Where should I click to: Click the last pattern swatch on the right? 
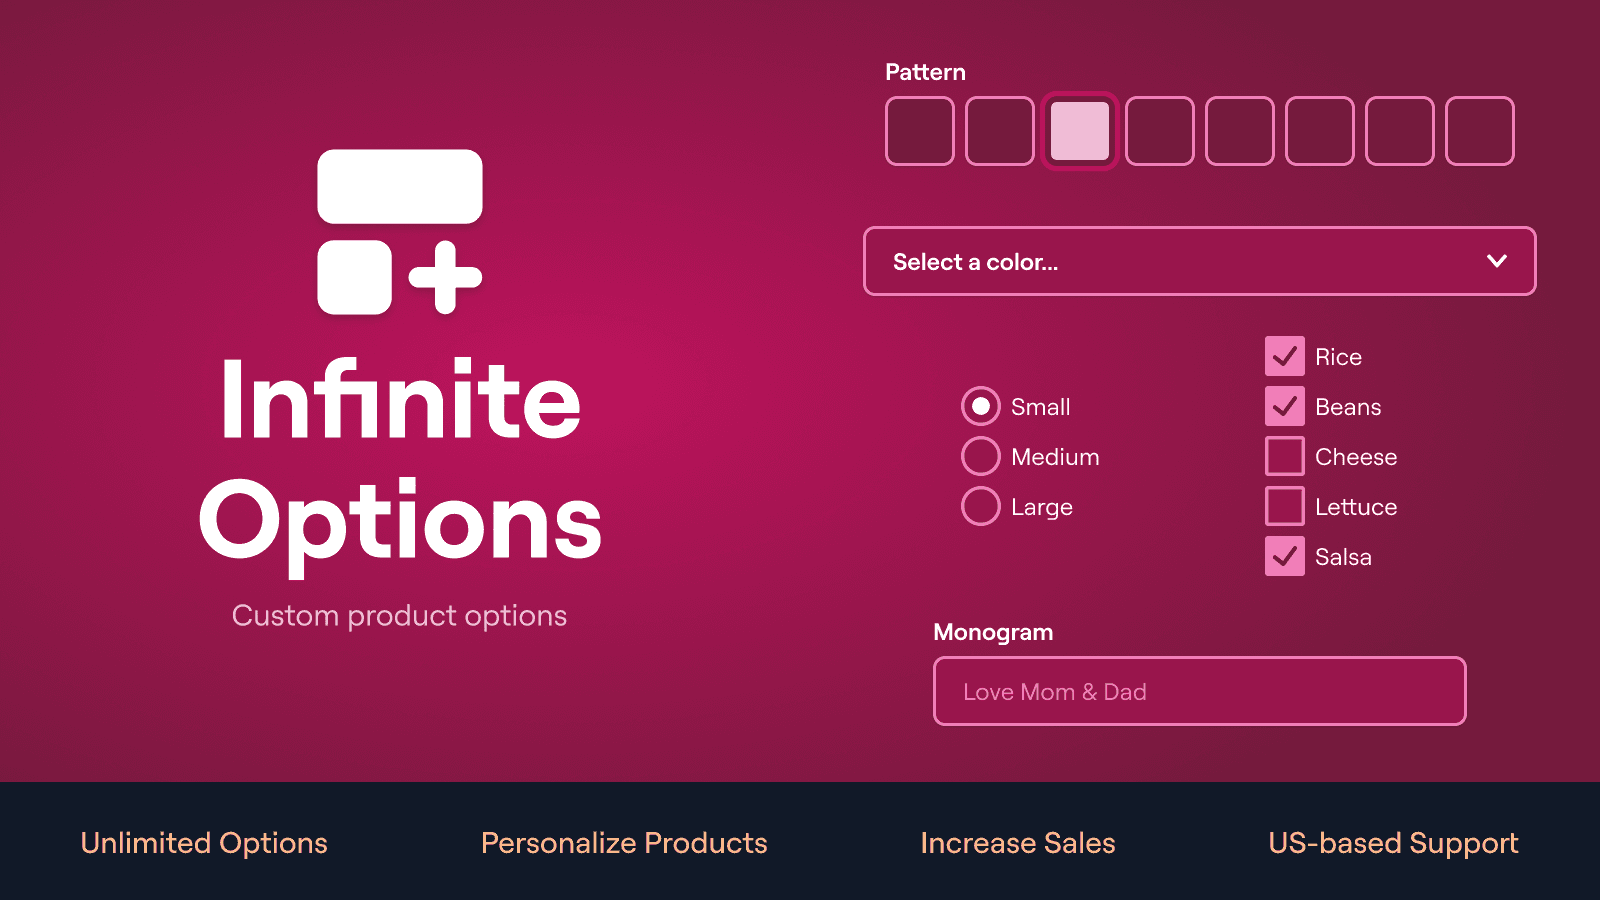tap(1479, 131)
